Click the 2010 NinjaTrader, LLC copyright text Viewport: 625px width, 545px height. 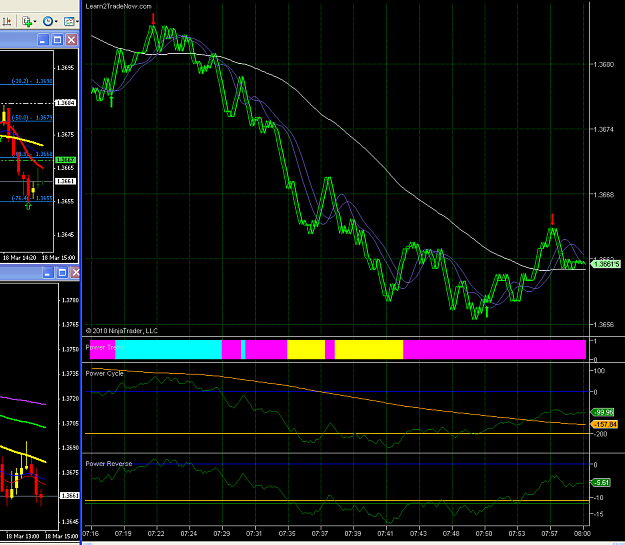tap(122, 331)
